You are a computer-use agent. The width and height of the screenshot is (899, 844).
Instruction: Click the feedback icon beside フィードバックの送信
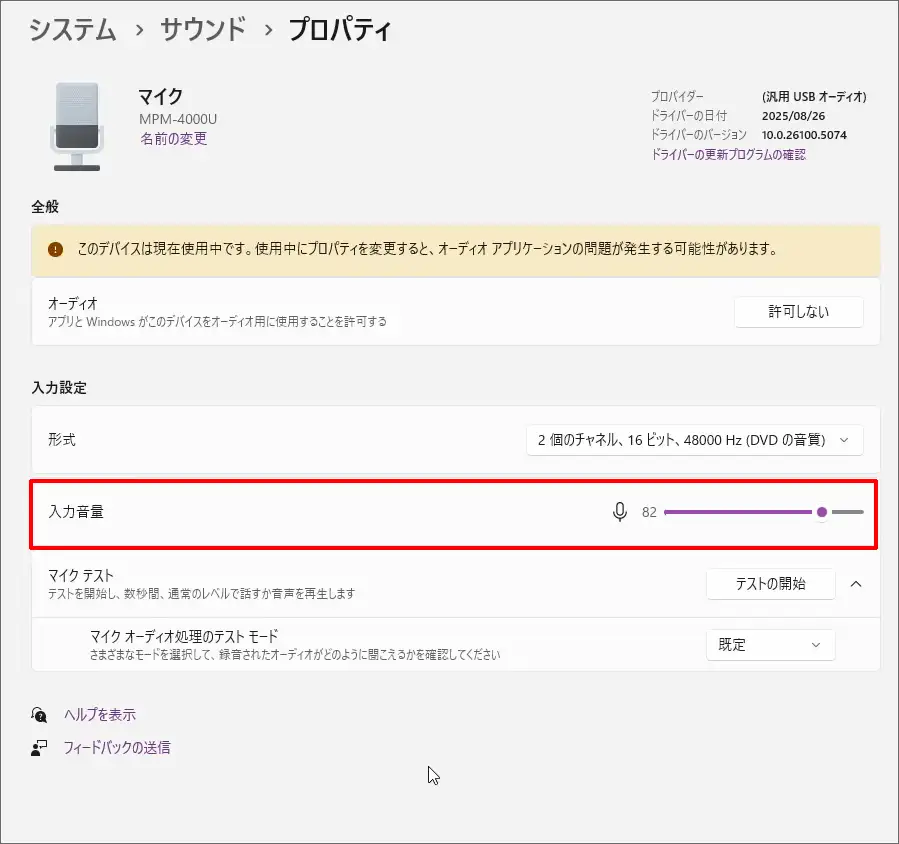tap(40, 747)
